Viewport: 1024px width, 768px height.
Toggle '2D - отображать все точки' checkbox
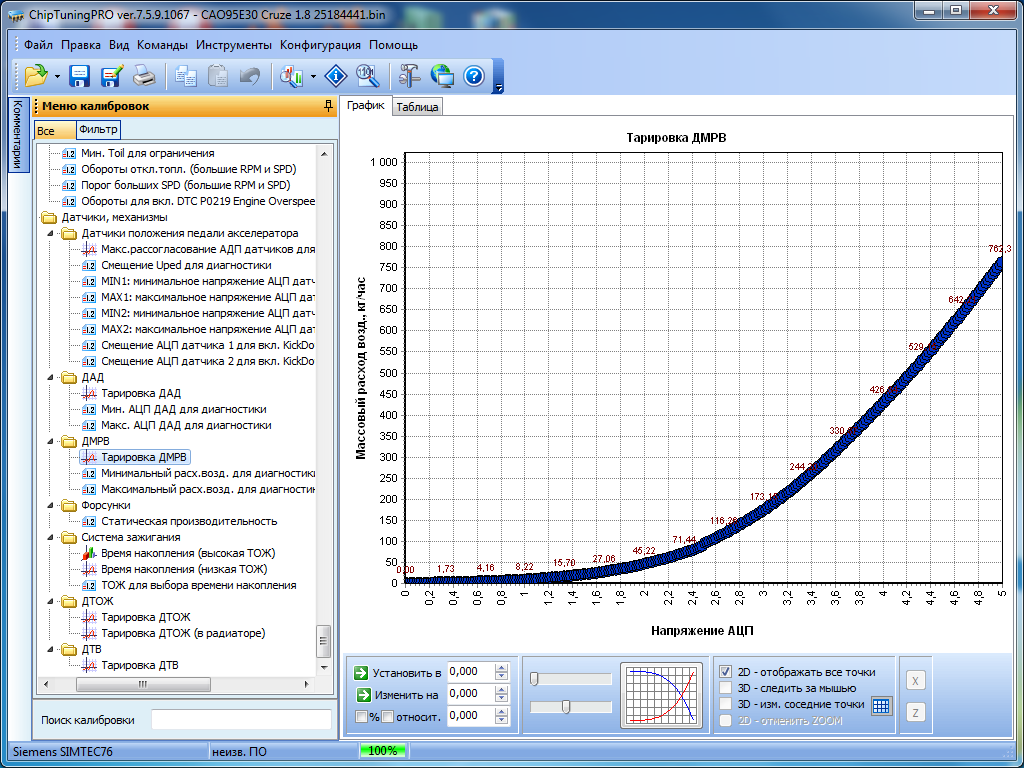coord(726,672)
